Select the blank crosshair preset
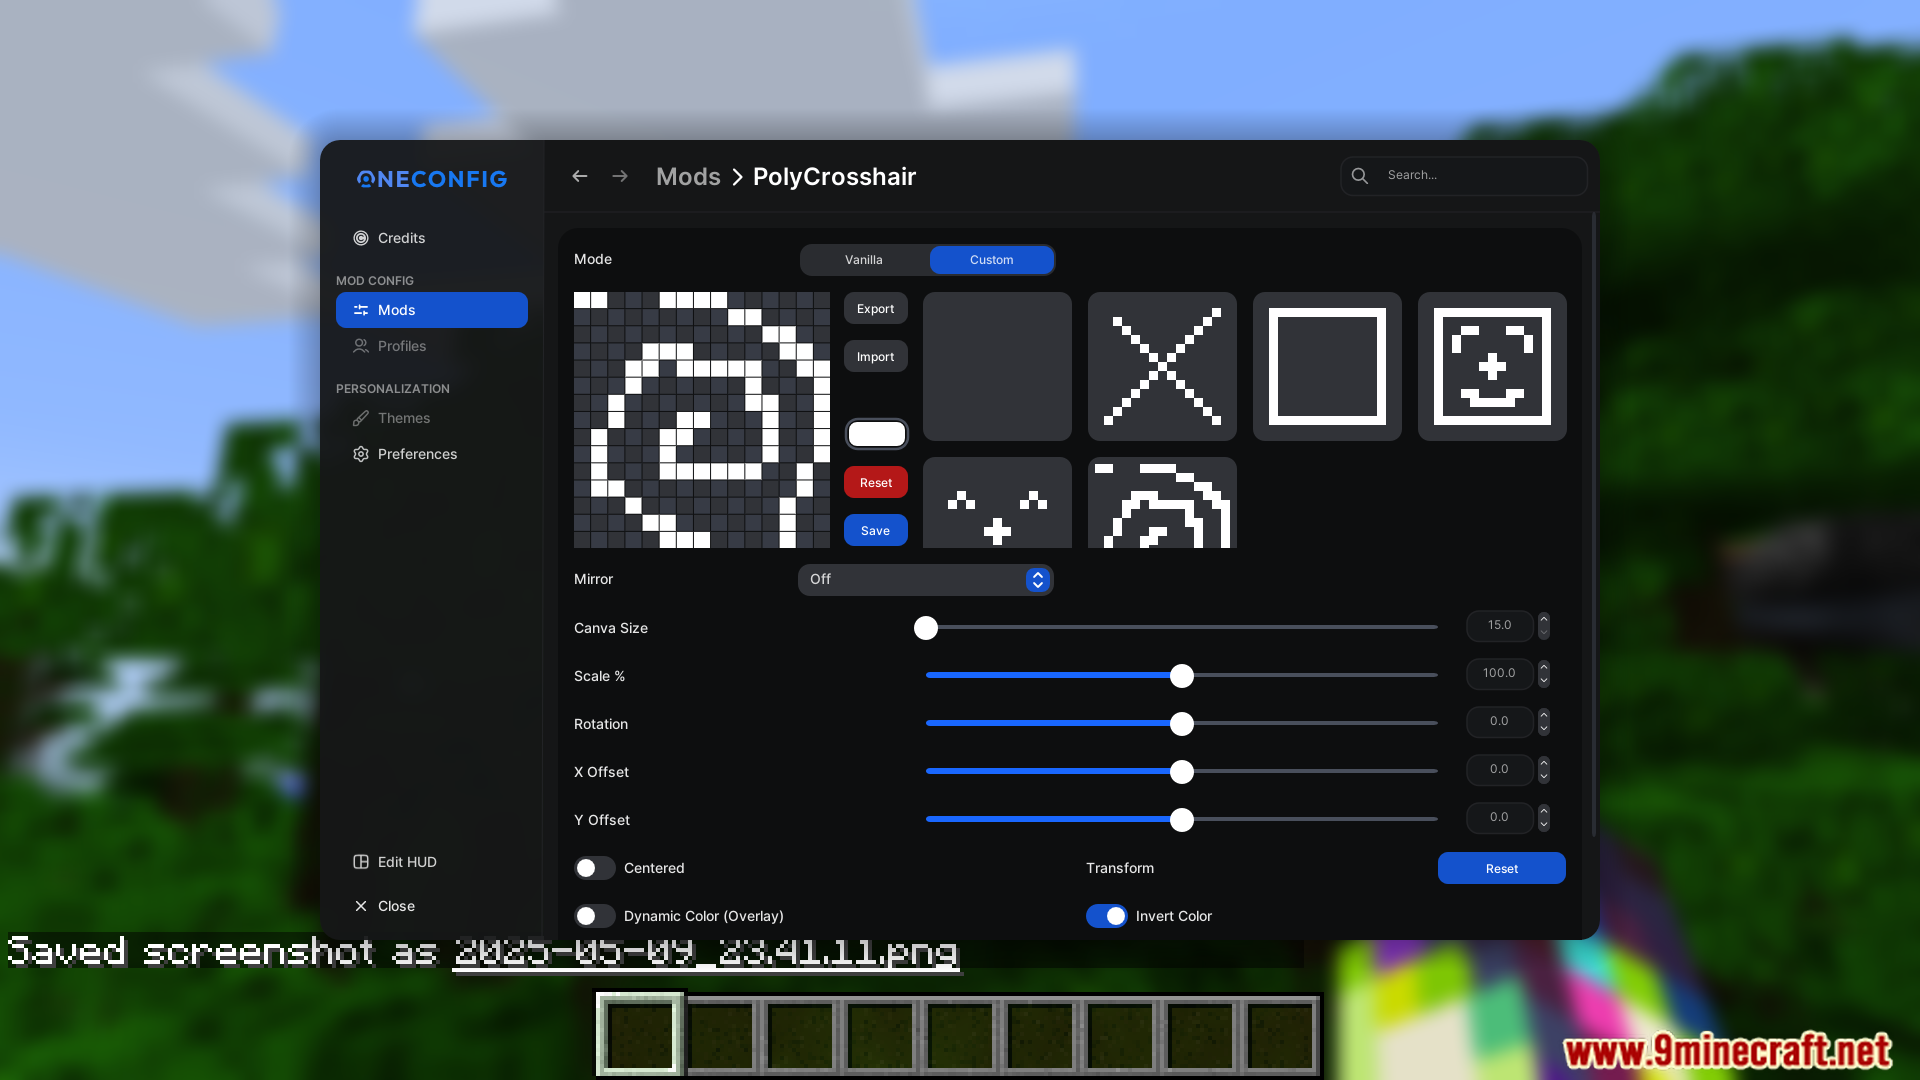The height and width of the screenshot is (1080, 1920). pyautogui.click(x=997, y=366)
